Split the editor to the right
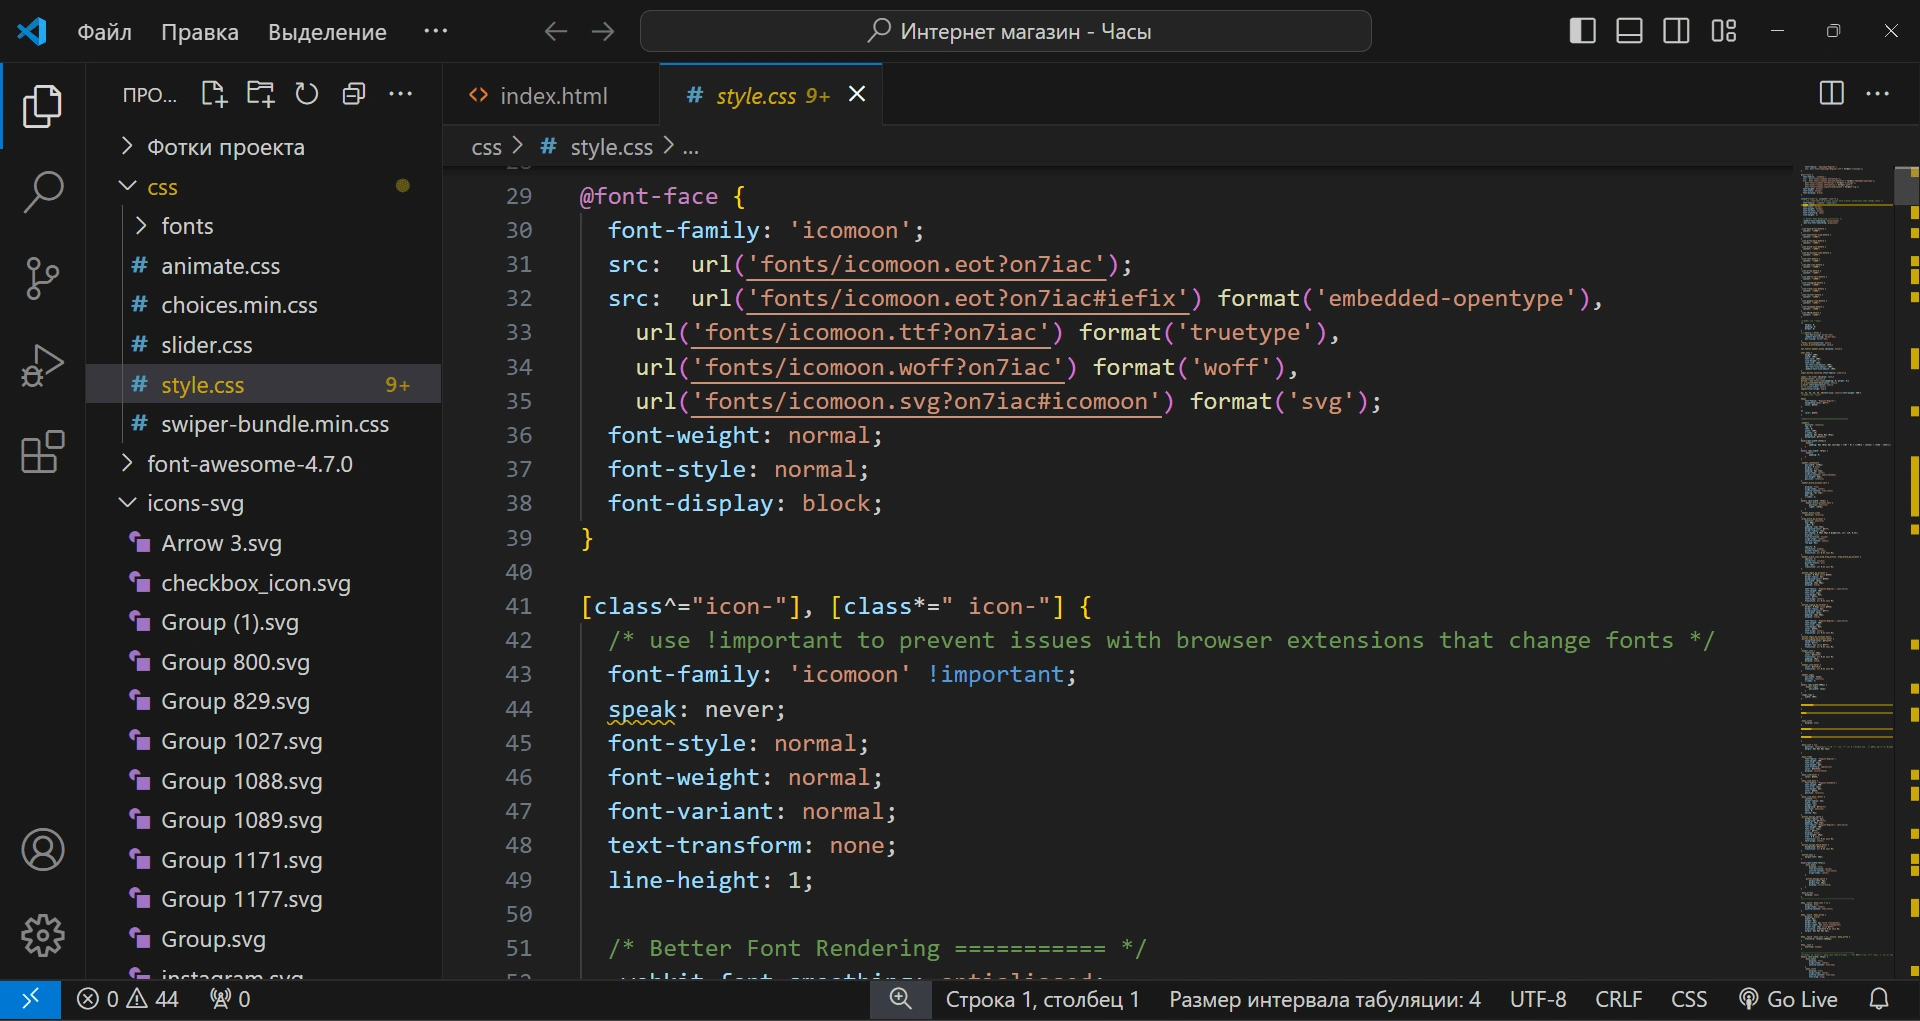Screen dimensions: 1920x1021 click(x=1831, y=94)
